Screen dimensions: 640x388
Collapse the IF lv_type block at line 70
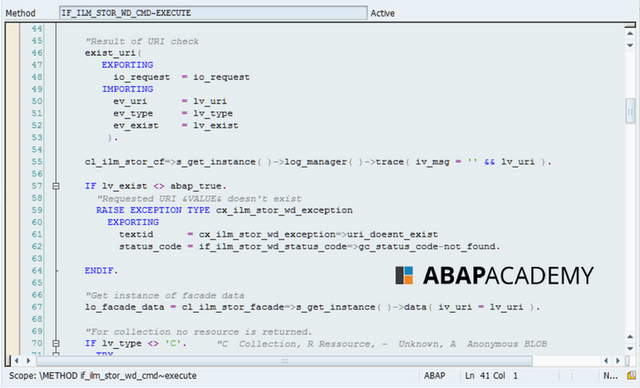click(x=56, y=344)
